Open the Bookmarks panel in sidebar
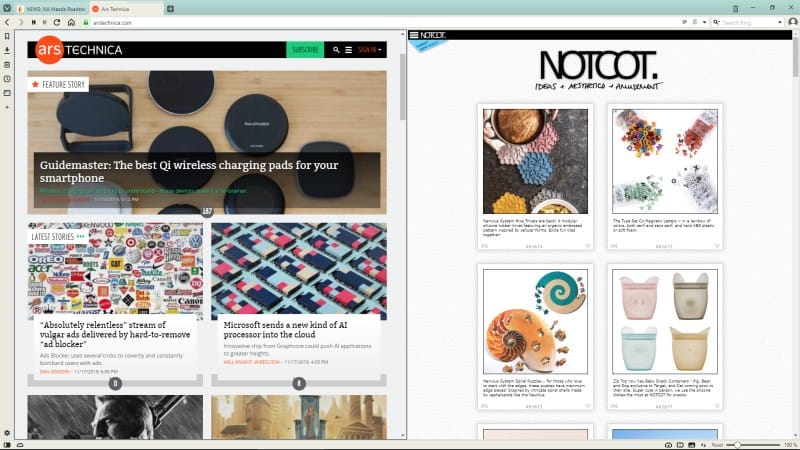Viewport: 800px width, 450px height. click(7, 36)
